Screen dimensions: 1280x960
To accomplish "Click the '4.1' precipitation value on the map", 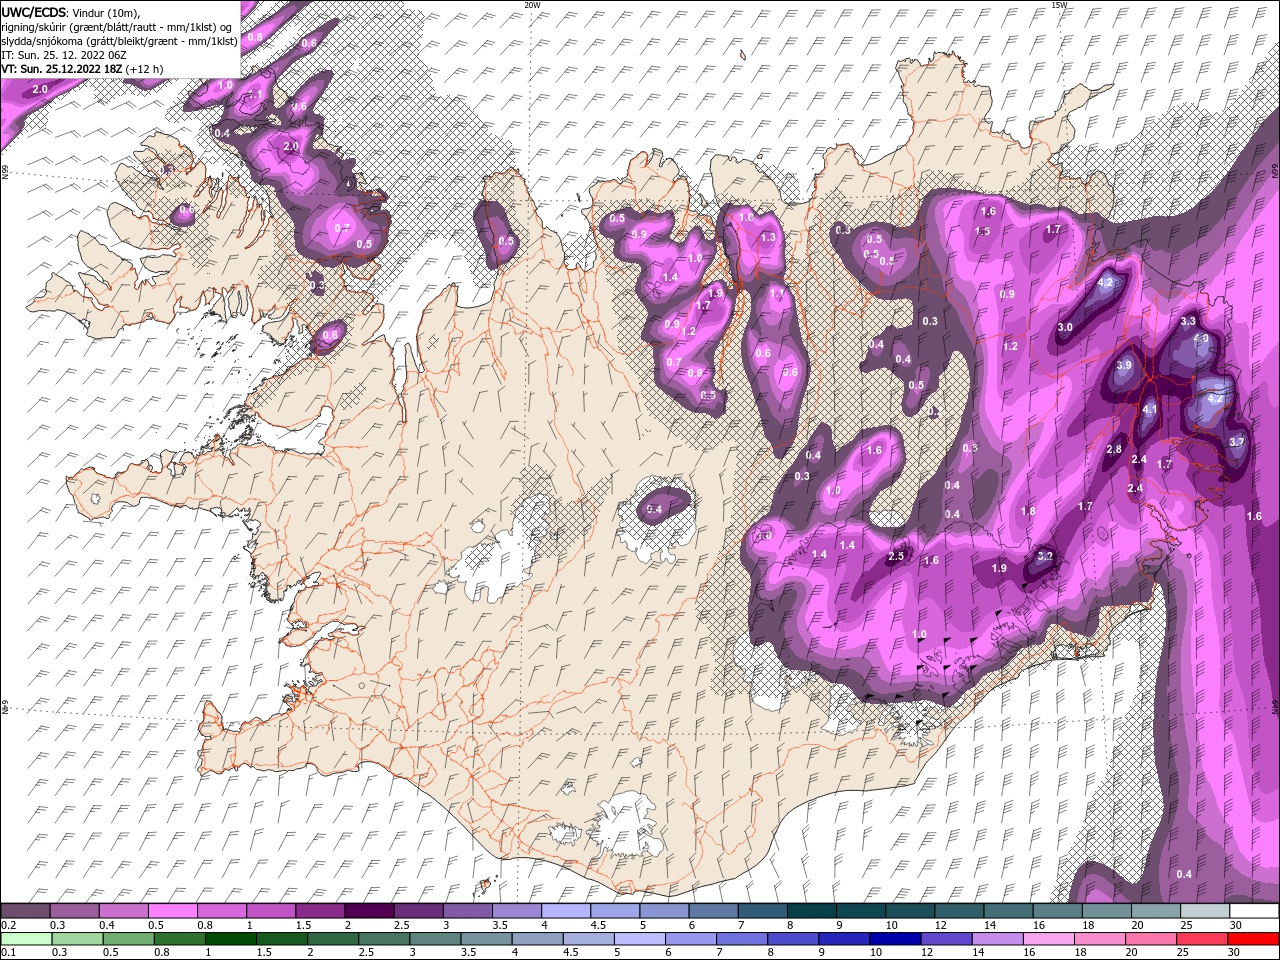I will (1150, 410).
